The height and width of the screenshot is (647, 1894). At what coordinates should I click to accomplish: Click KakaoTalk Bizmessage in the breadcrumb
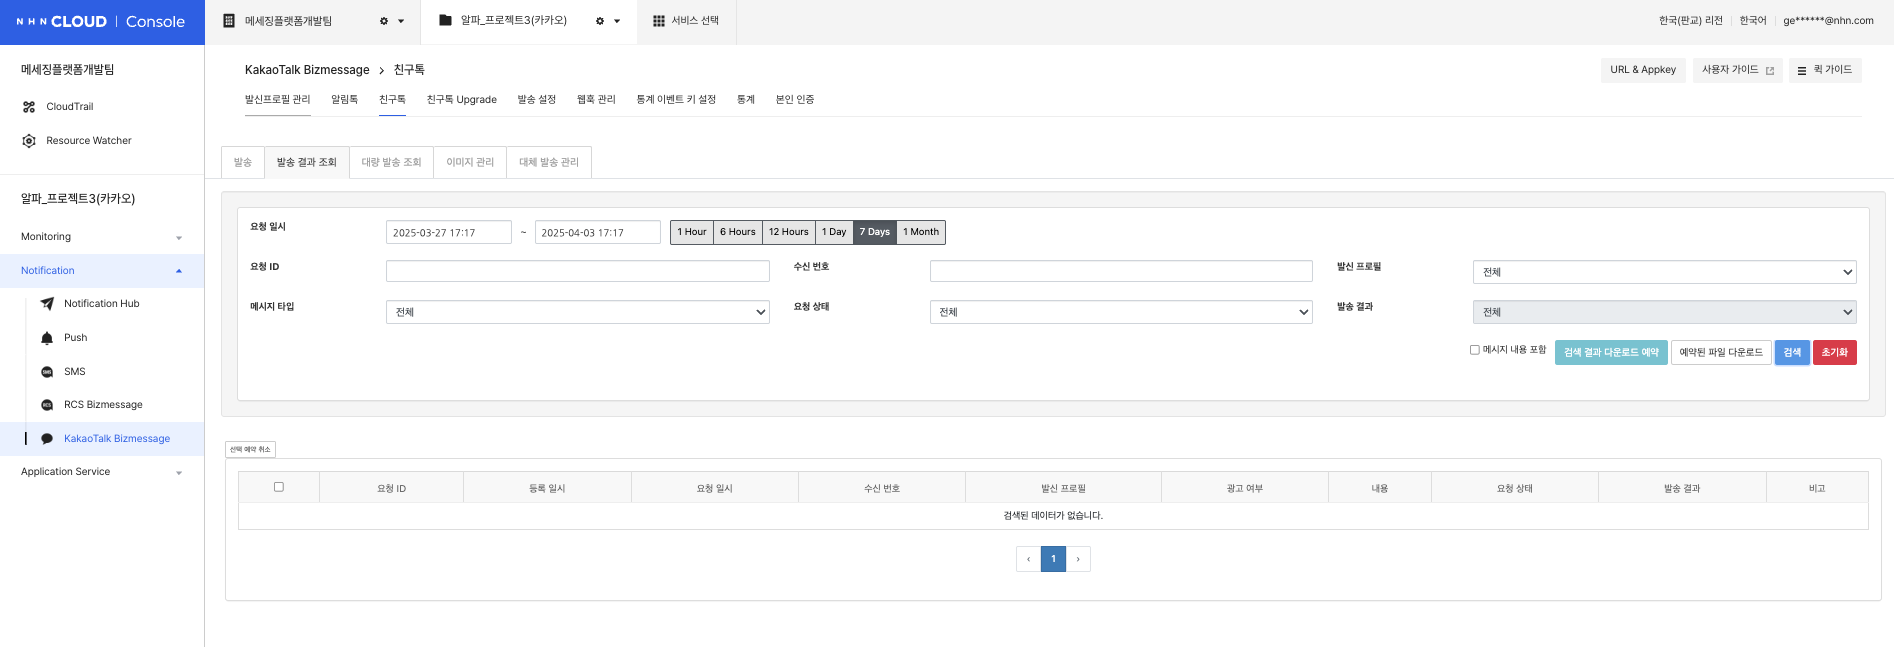pos(307,70)
